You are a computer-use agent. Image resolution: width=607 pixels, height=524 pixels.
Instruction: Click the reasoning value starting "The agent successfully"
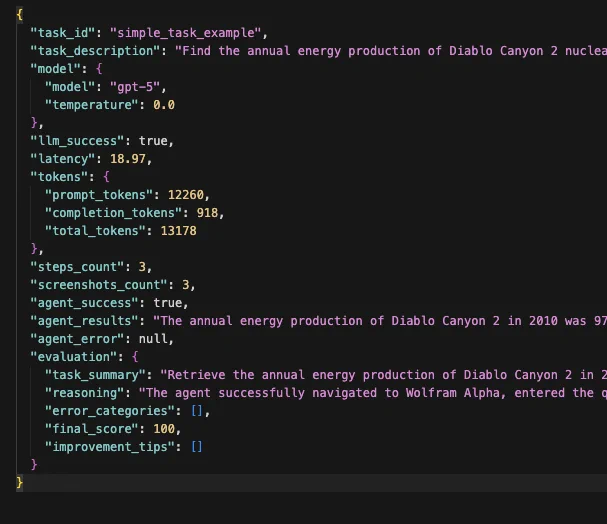(x=373, y=393)
